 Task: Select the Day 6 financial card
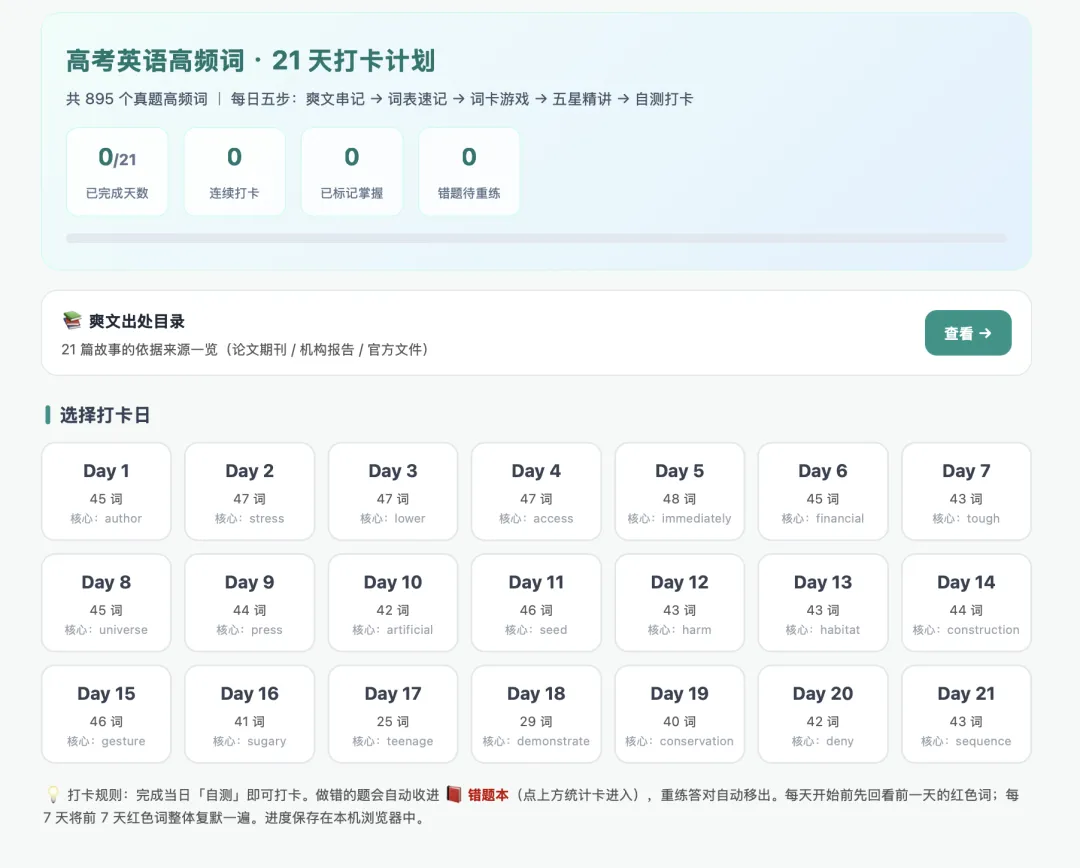click(x=822, y=491)
